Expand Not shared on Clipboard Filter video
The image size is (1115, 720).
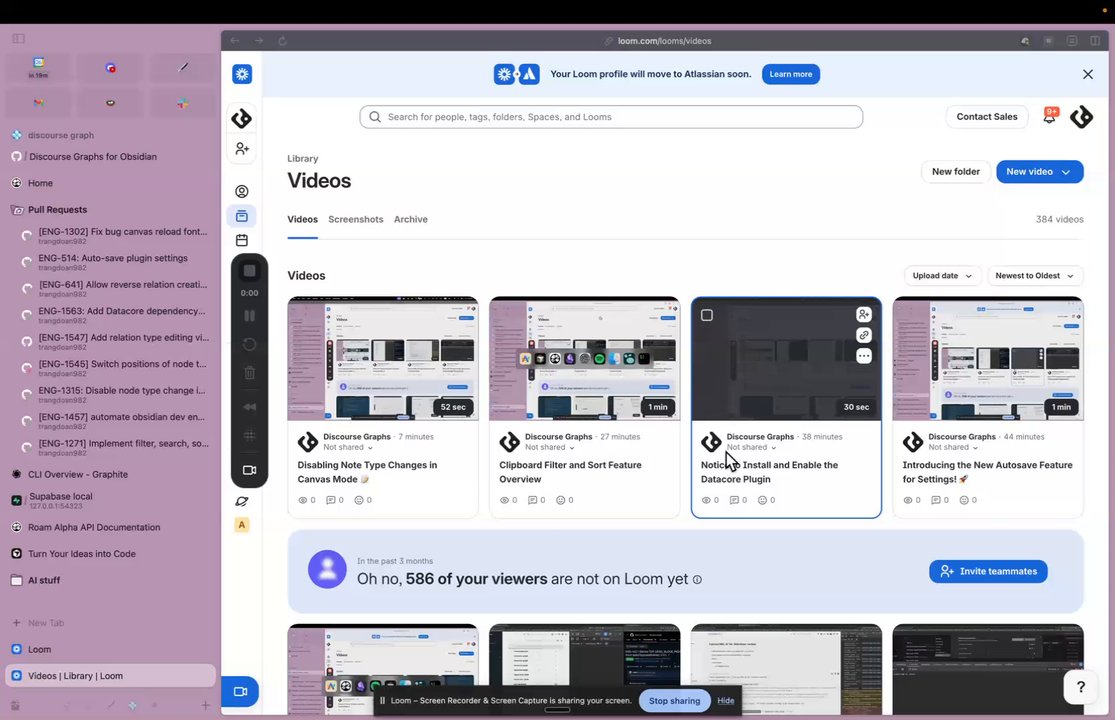(x=550, y=447)
